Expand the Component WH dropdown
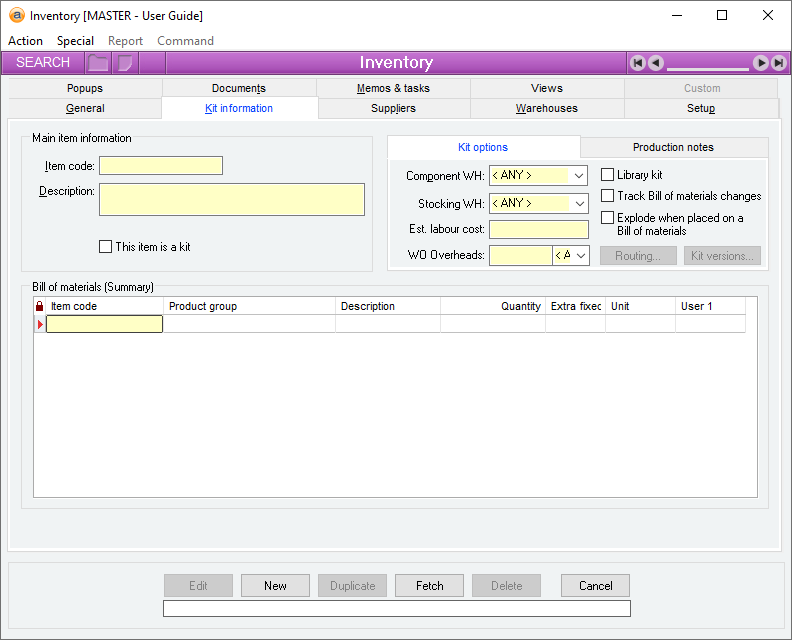Screen dimensions: 792x640 point(578,176)
